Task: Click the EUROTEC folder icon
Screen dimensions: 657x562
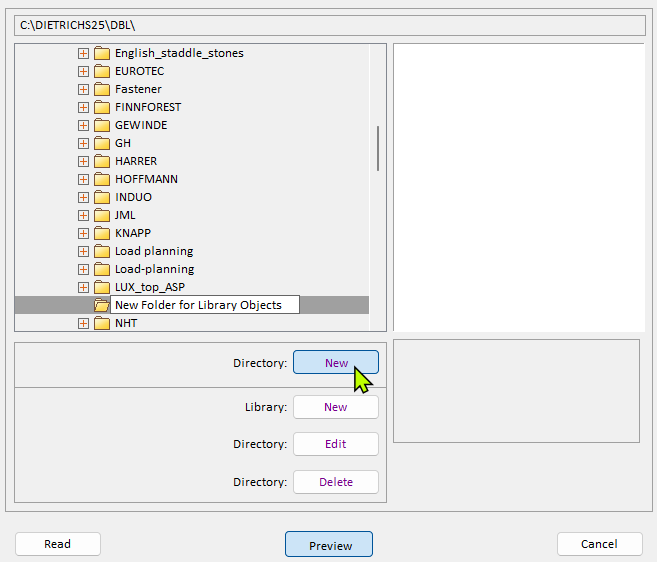Action: point(101,71)
